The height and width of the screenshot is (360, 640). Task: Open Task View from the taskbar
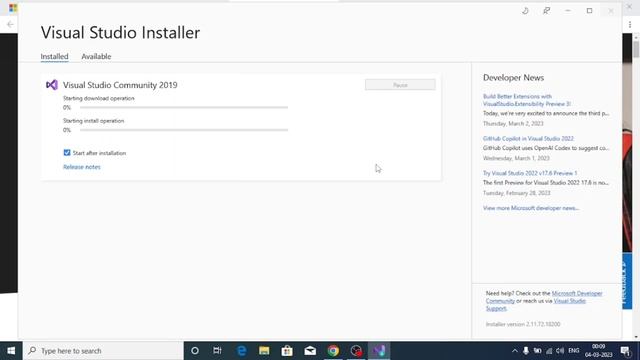(x=217, y=351)
